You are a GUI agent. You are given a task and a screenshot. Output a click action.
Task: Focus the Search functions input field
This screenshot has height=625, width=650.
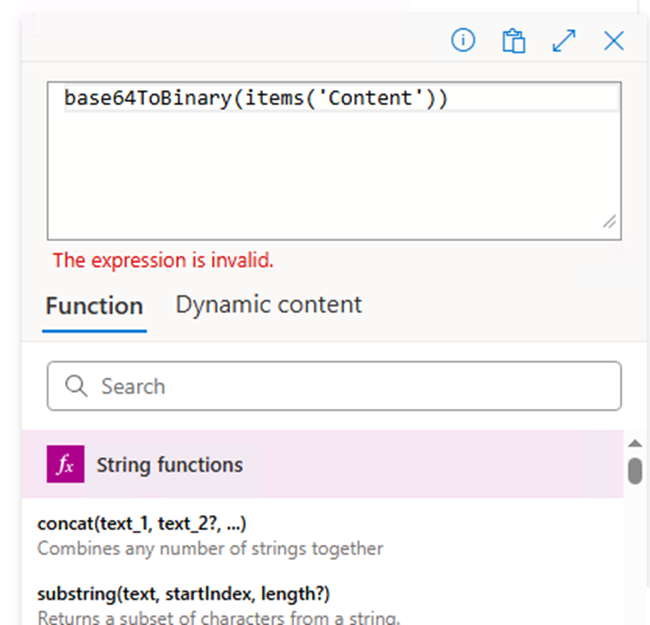click(350, 386)
